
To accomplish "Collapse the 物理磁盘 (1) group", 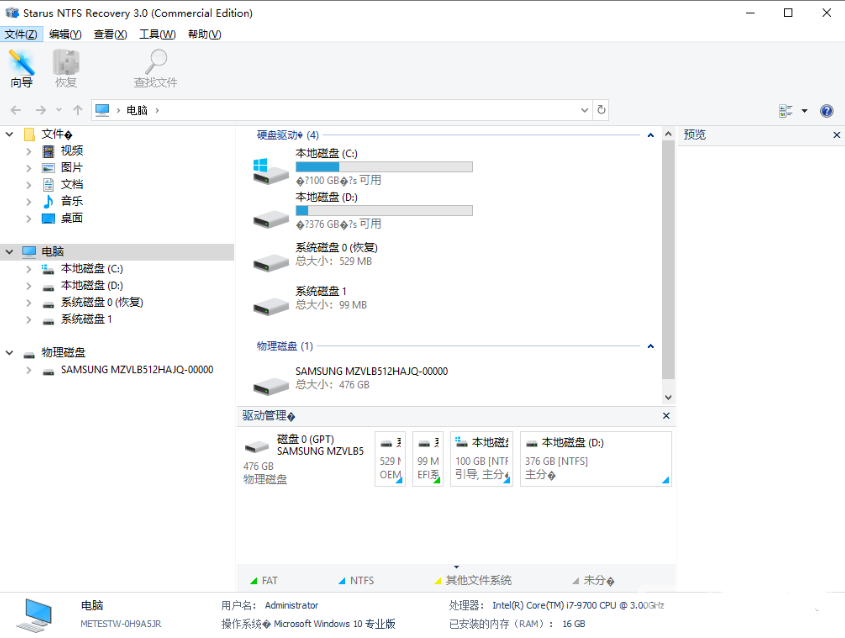I will [650, 346].
